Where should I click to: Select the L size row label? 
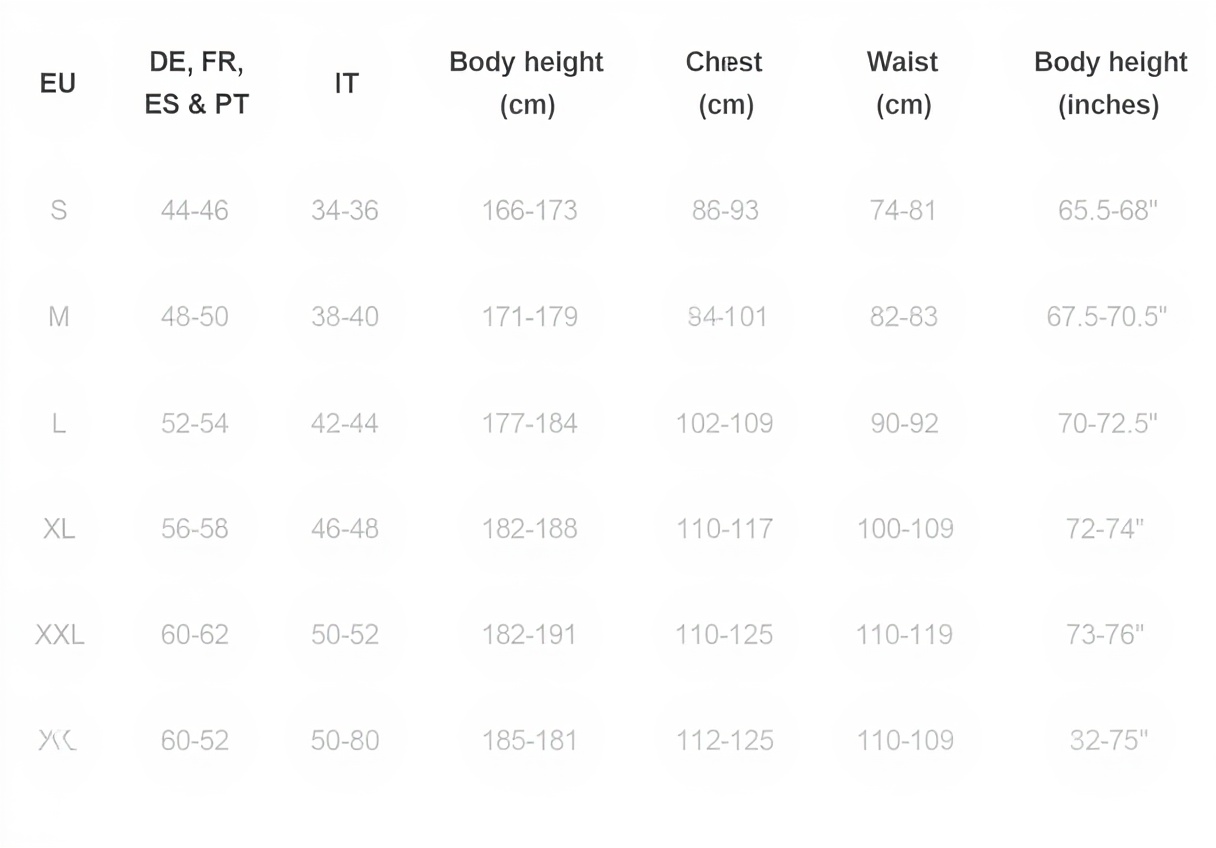point(59,424)
